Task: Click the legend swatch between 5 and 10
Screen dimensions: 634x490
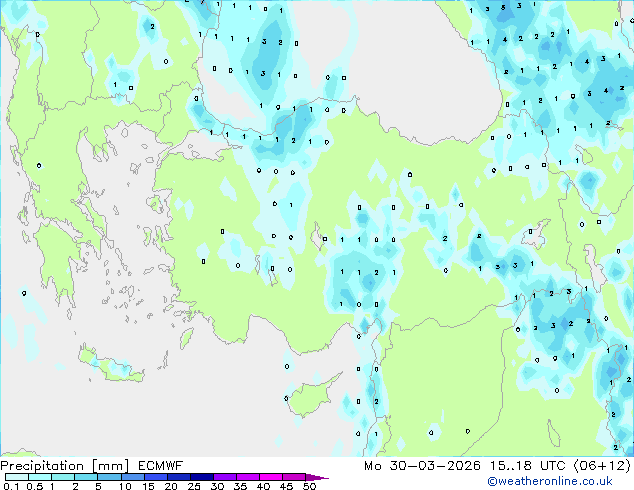Action: pos(109,477)
